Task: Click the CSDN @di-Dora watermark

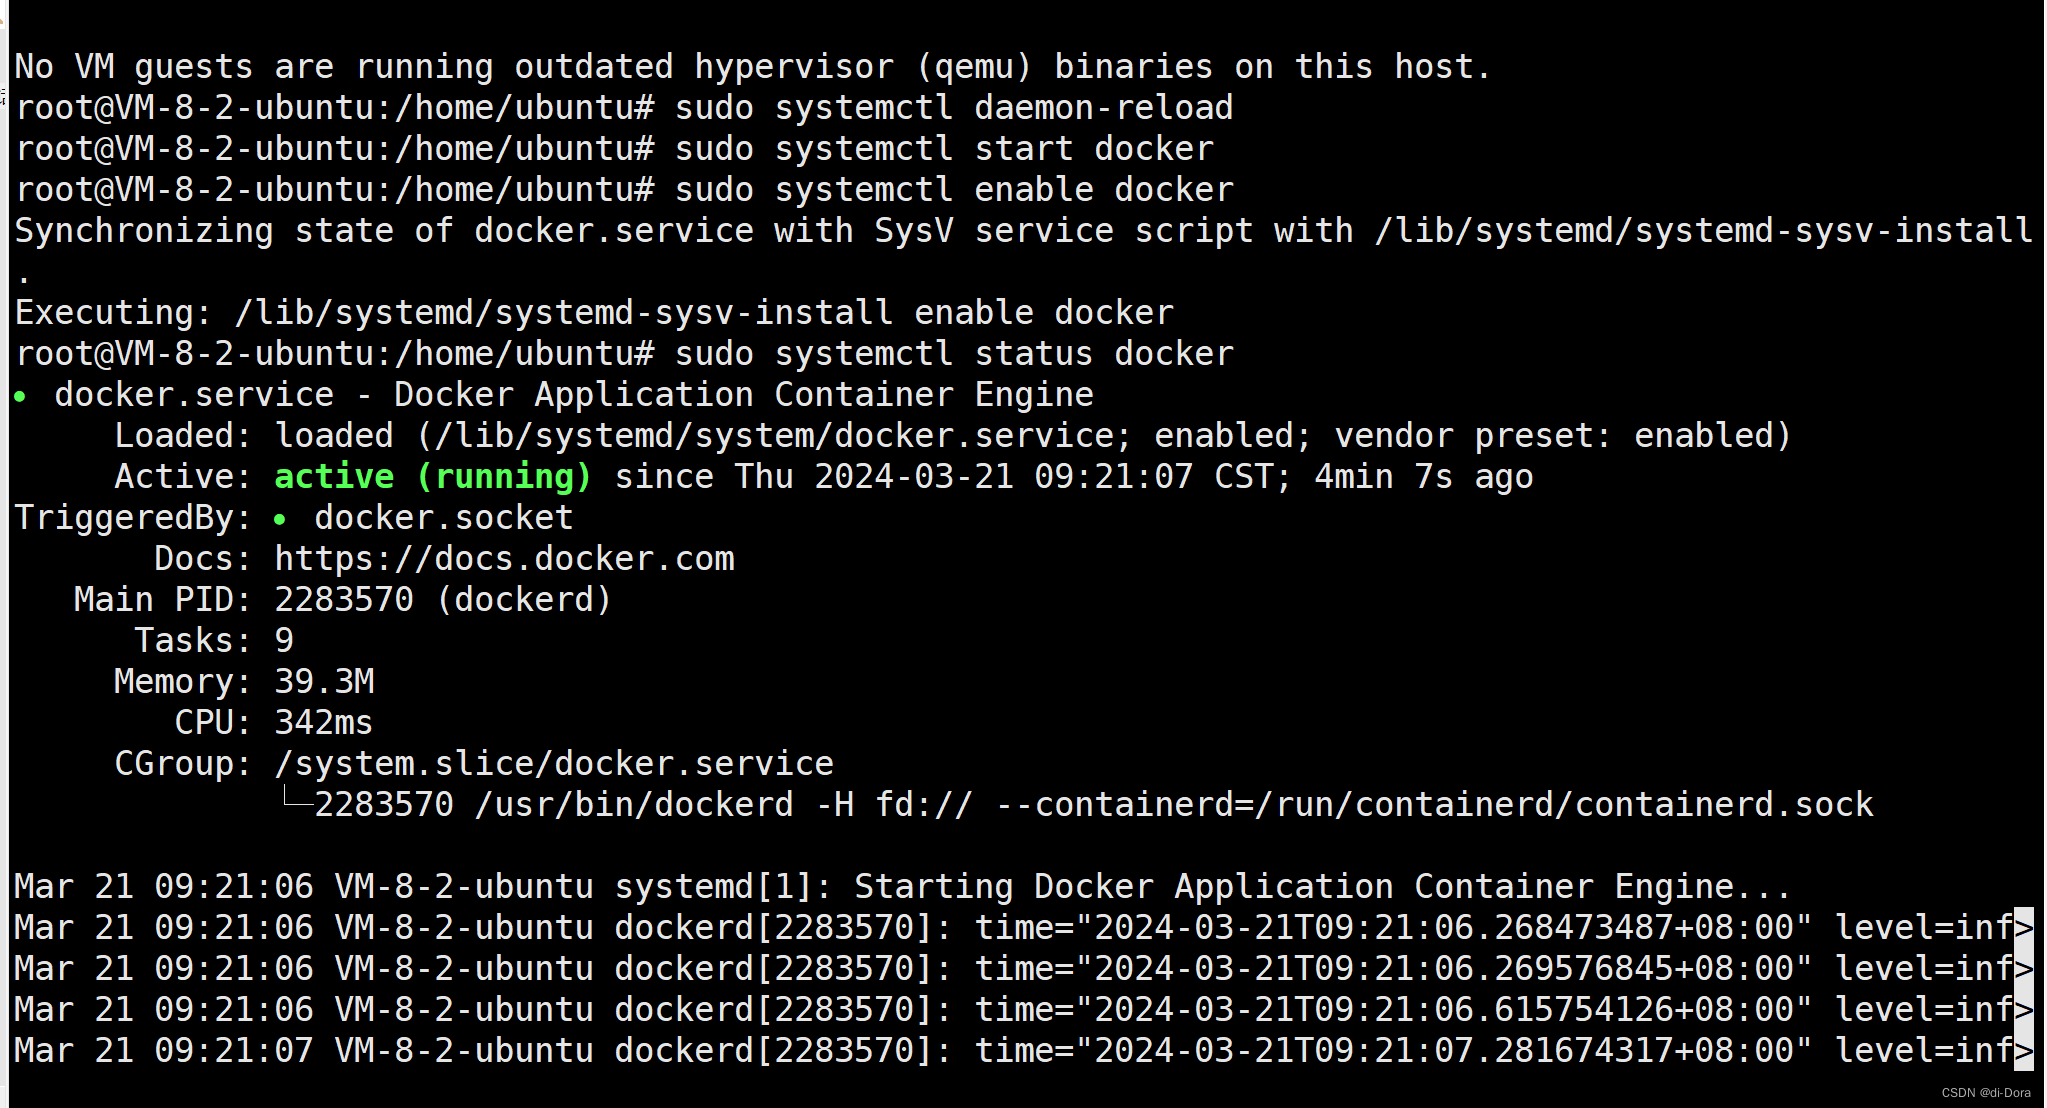Action: (1985, 1093)
